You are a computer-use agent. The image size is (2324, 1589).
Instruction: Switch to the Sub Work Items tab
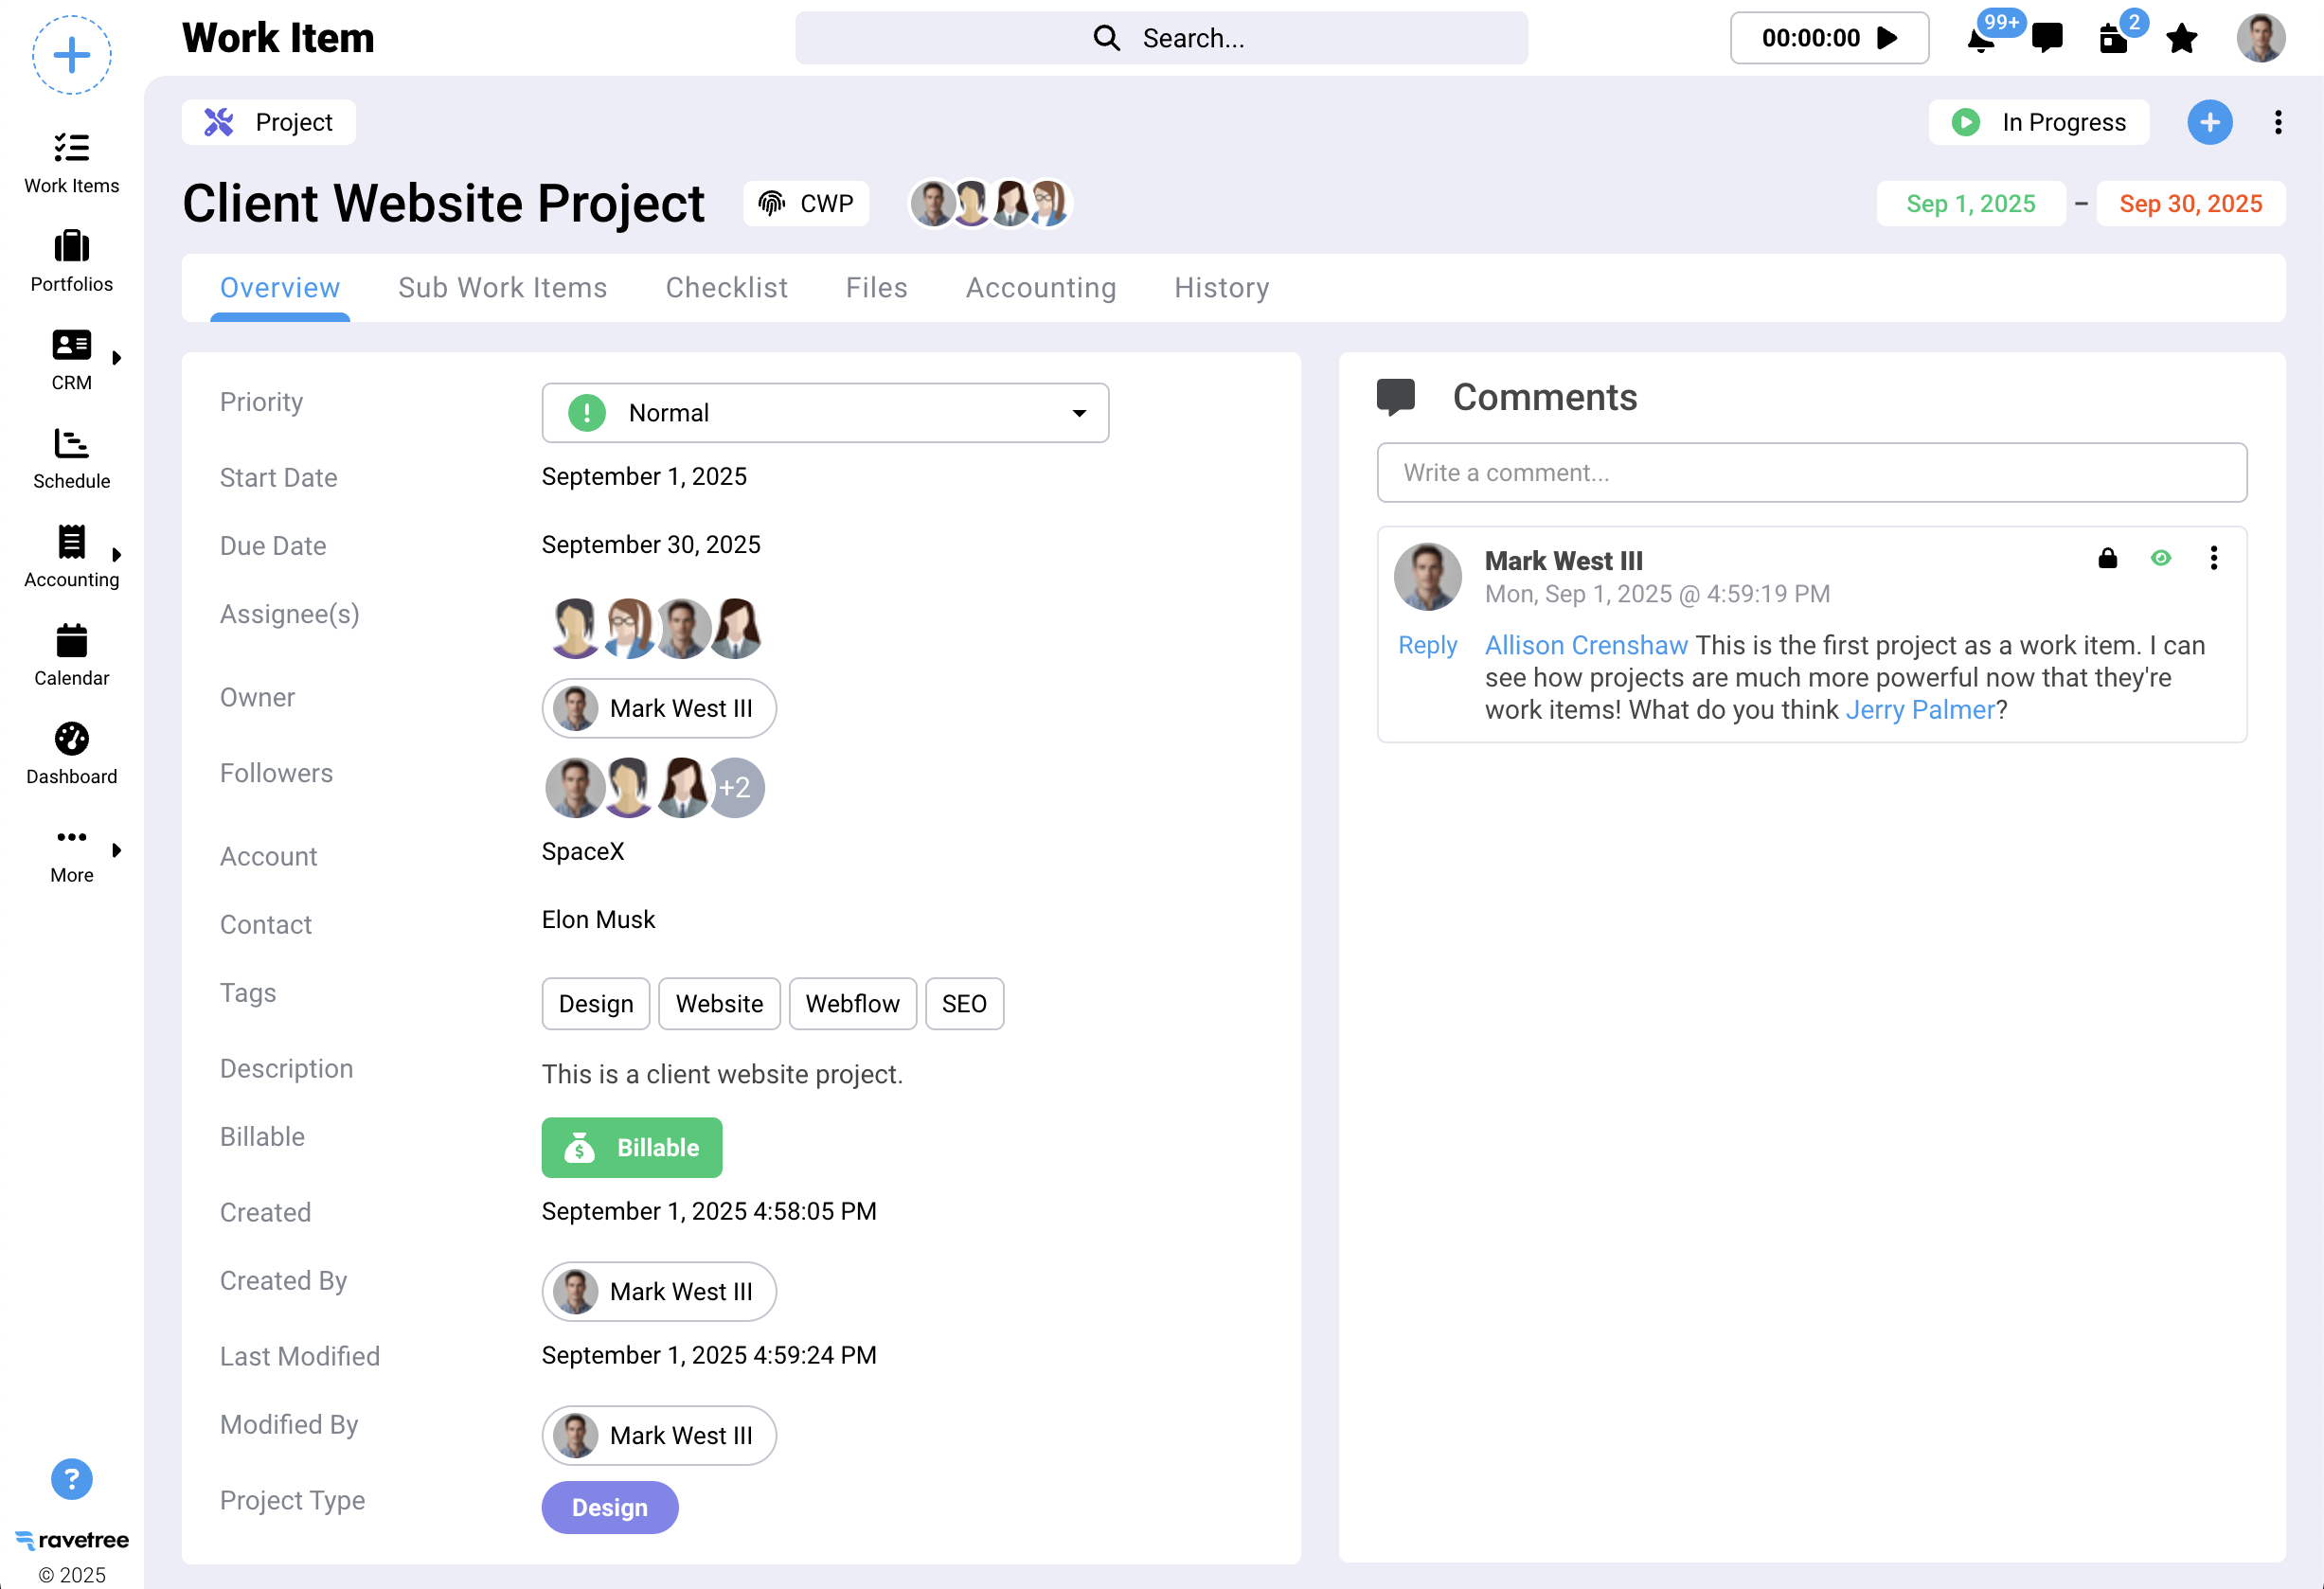click(x=502, y=288)
